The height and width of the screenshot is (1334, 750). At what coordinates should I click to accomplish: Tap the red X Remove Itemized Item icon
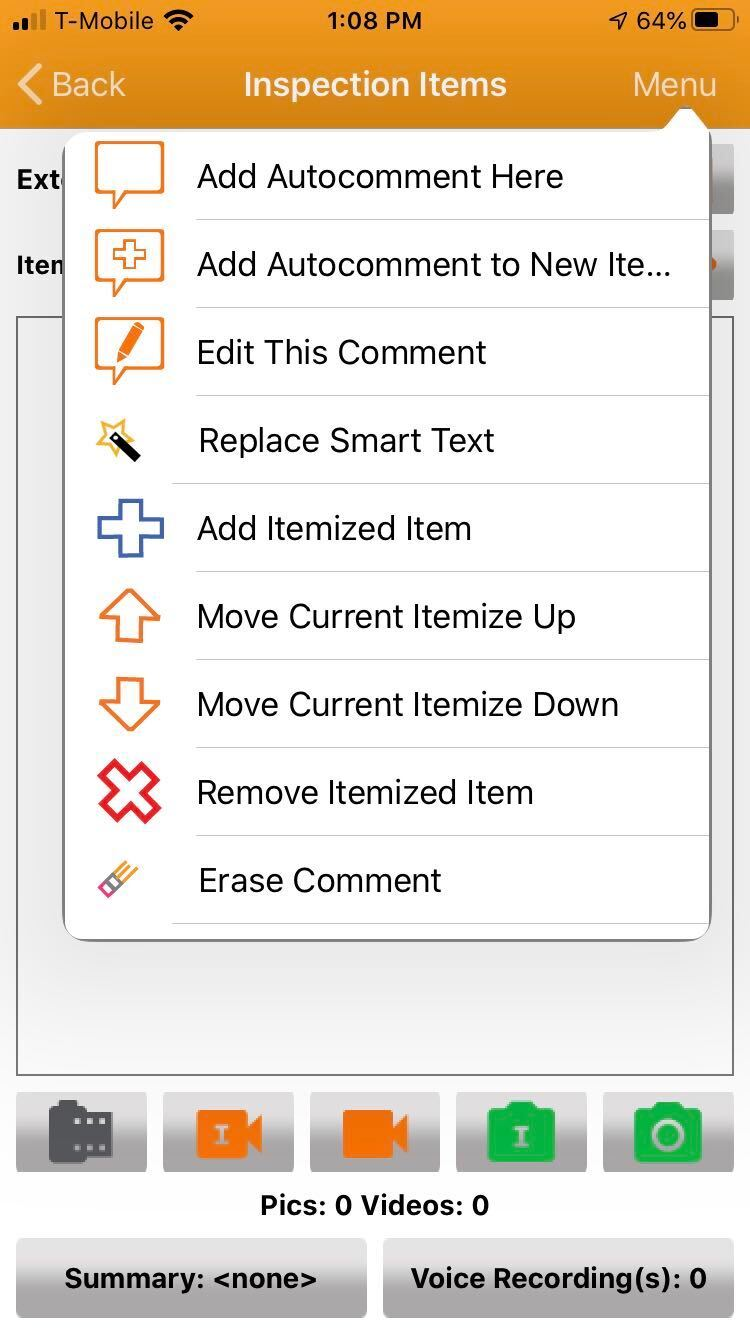point(129,792)
